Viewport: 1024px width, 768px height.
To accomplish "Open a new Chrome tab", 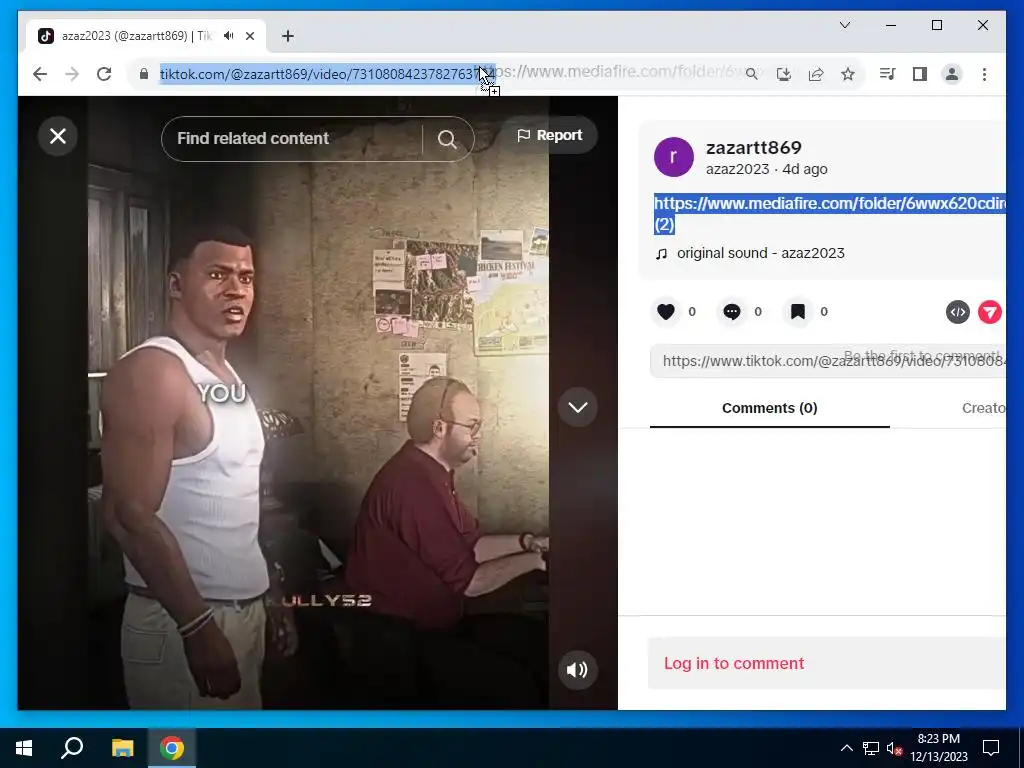I will (x=288, y=36).
